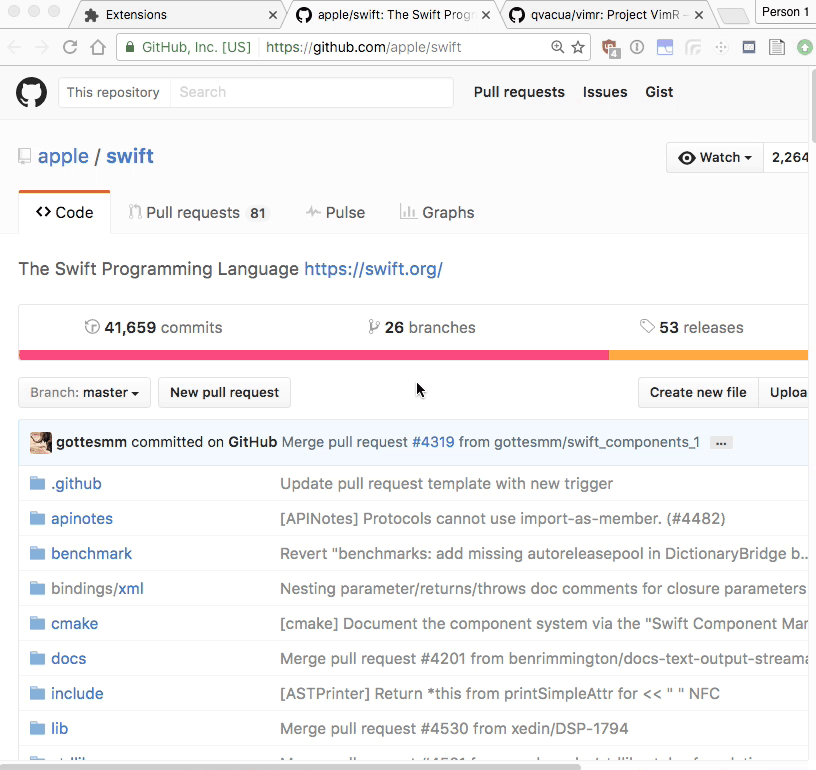This screenshot has height=770, width=816.
Task: Open Issues in the top navigation
Action: tap(605, 92)
